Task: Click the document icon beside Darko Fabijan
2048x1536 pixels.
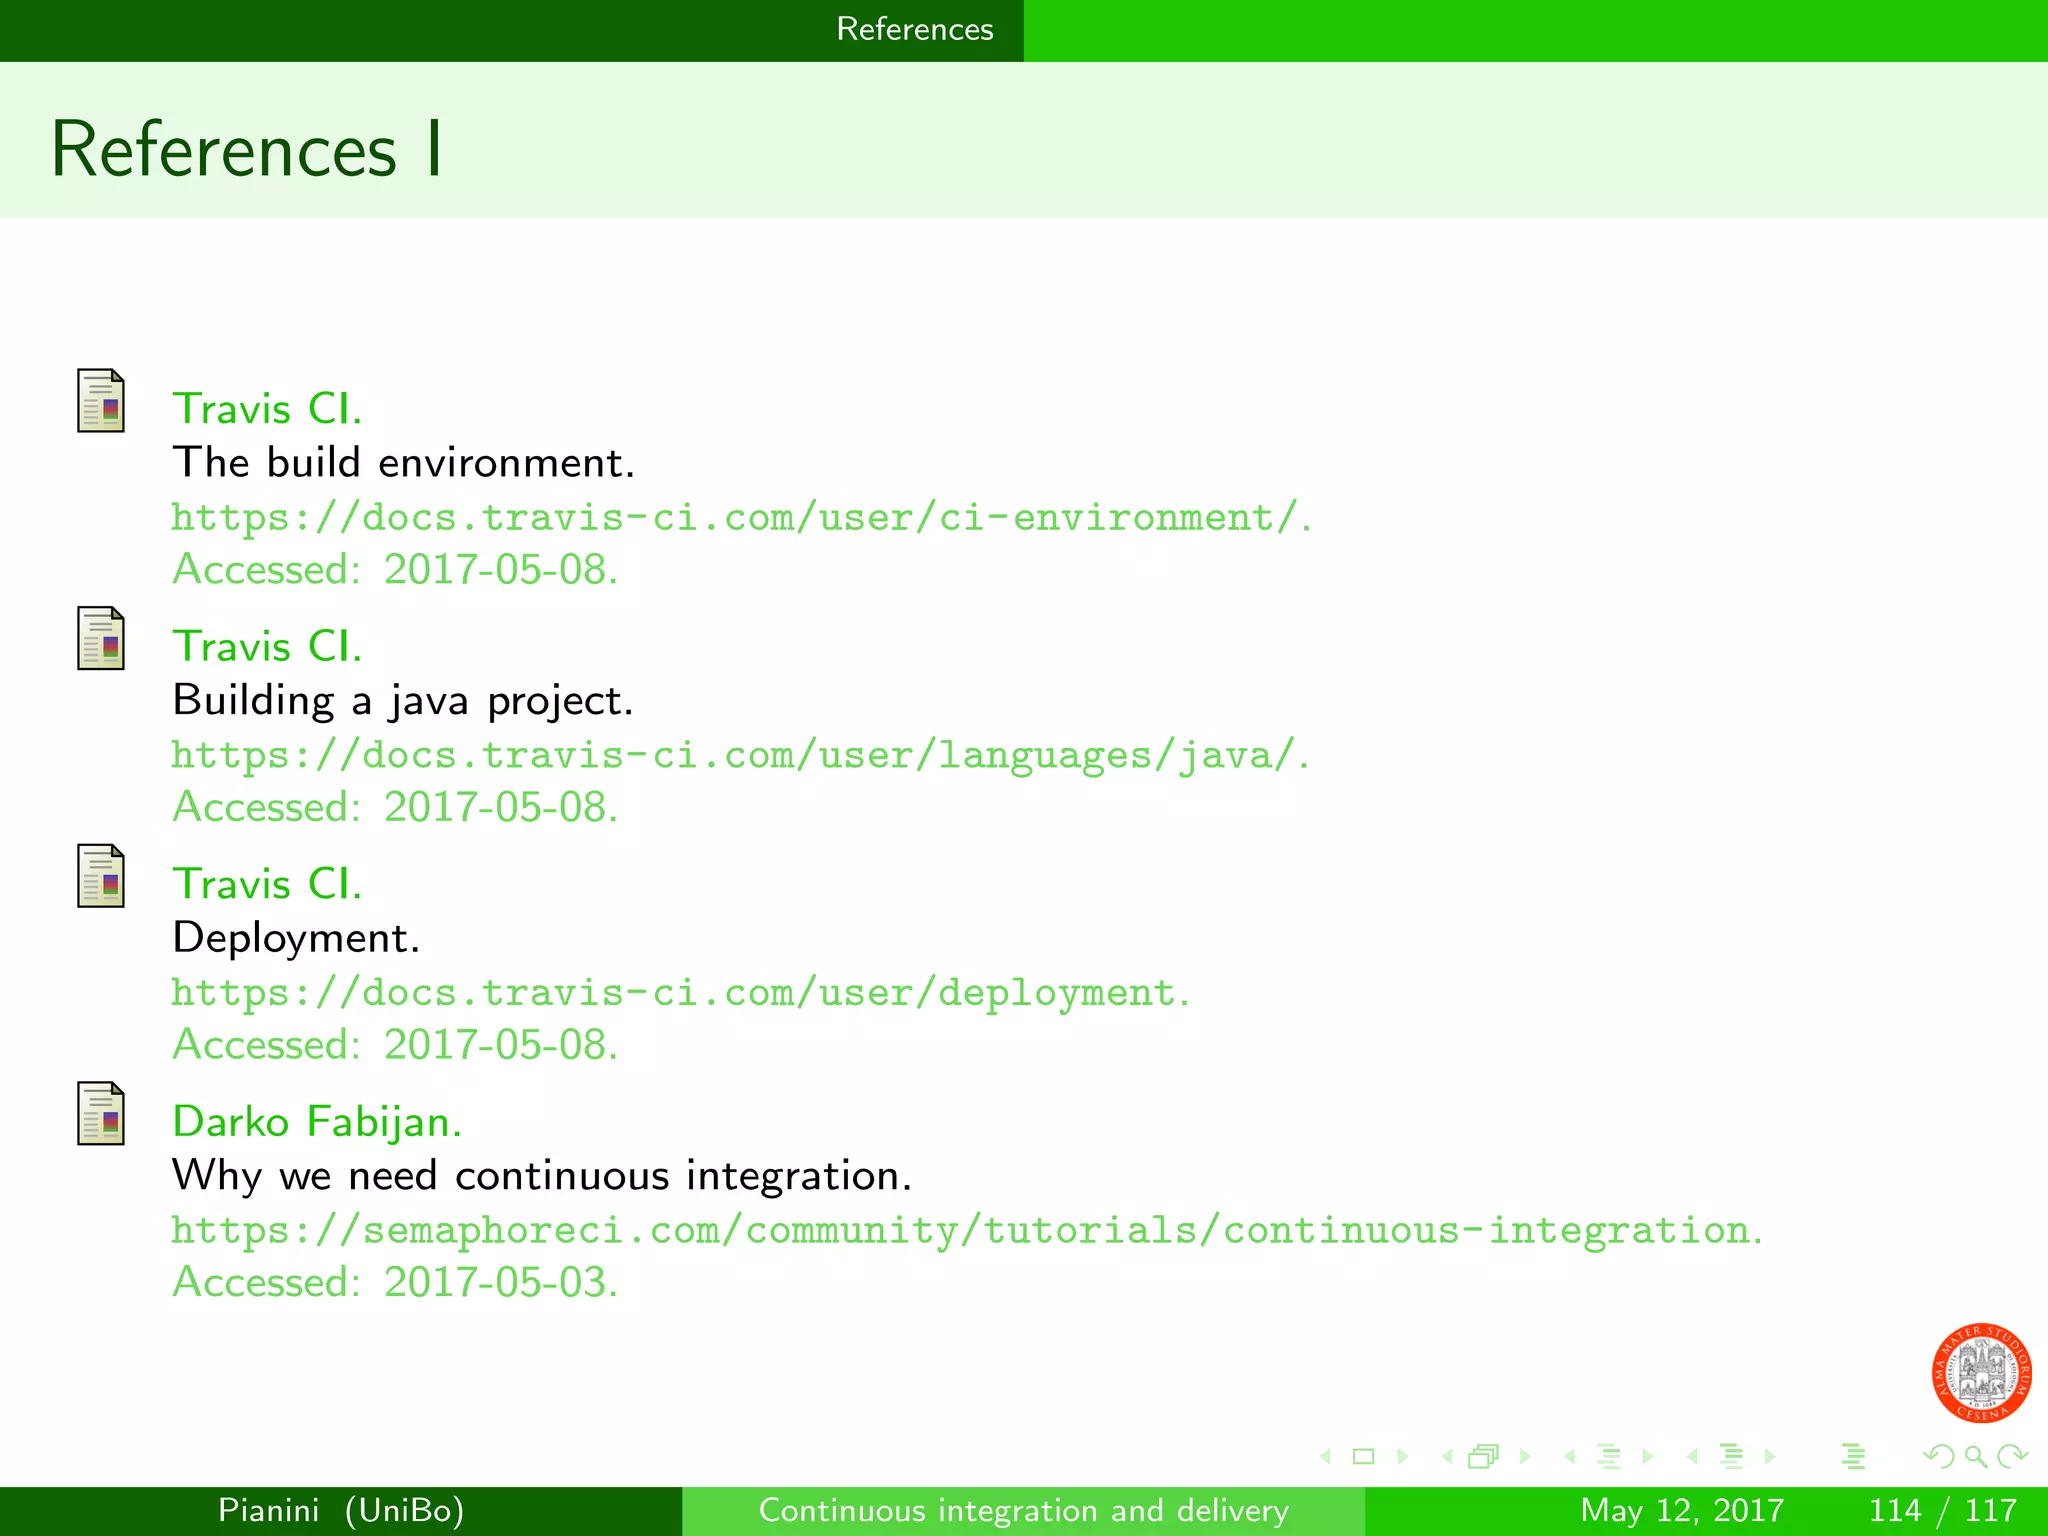Action: tap(101, 1113)
